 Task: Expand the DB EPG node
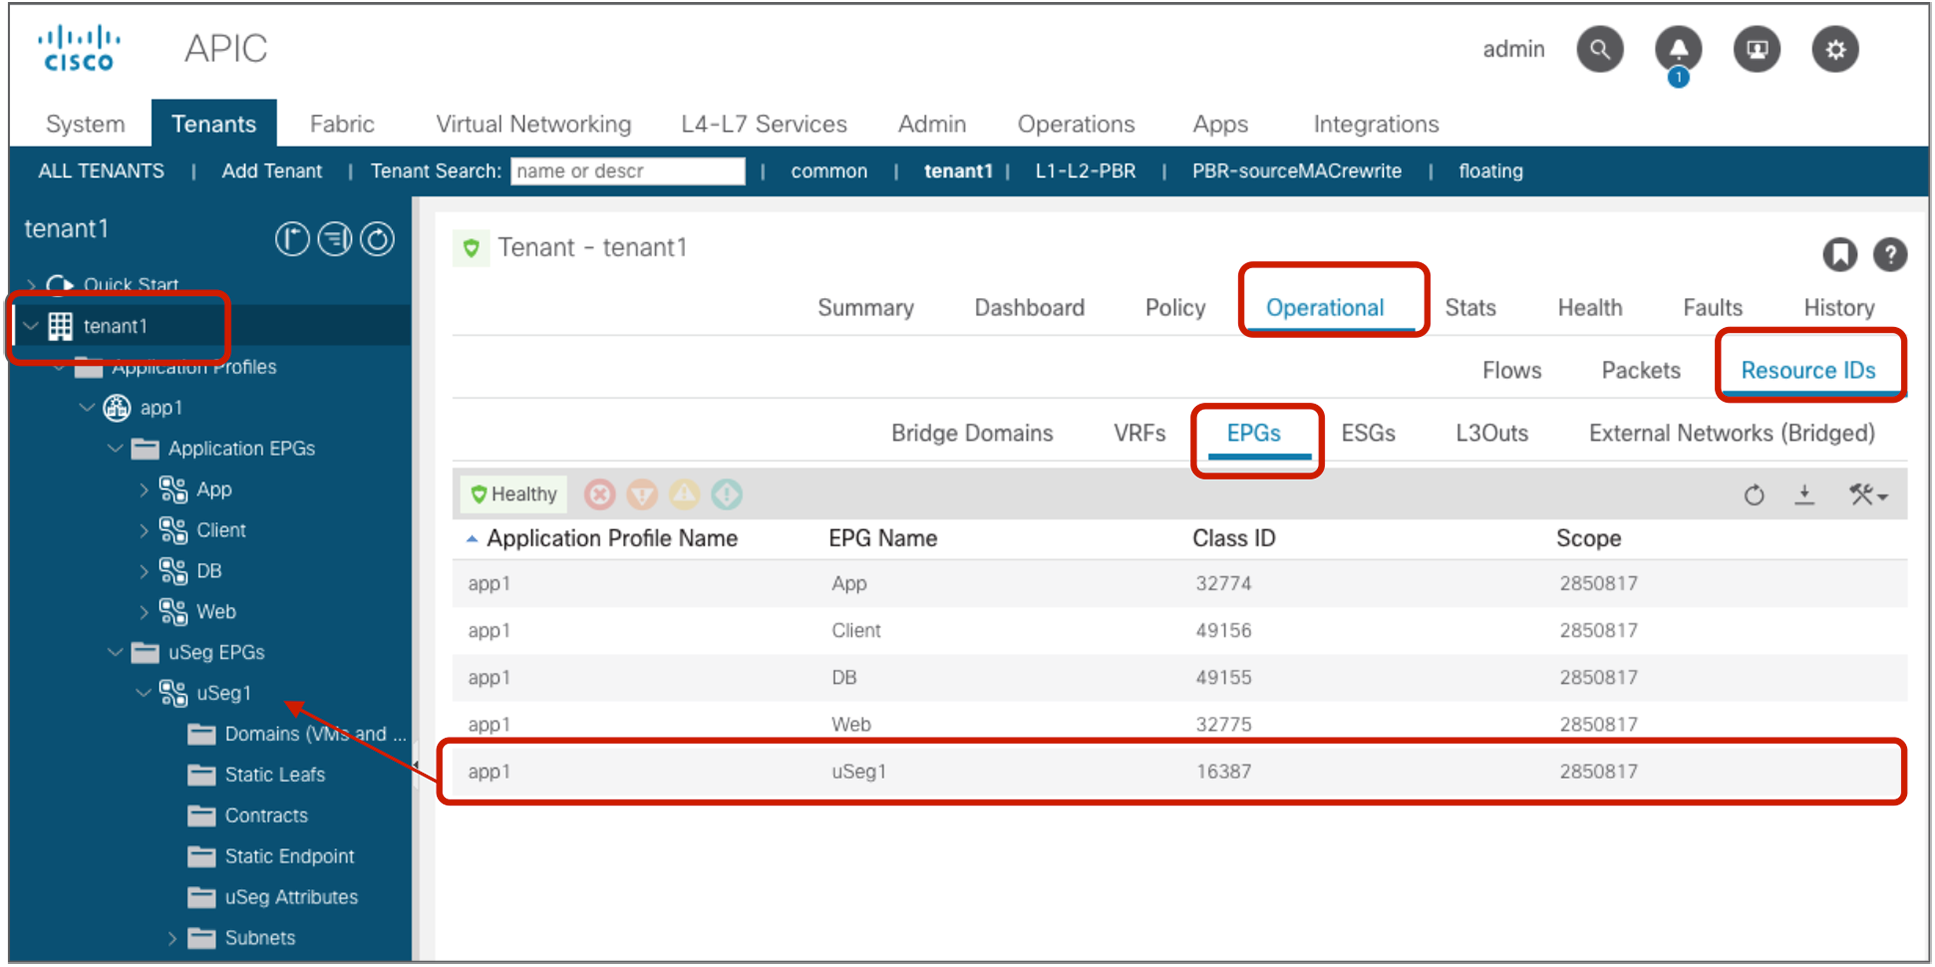pos(144,571)
